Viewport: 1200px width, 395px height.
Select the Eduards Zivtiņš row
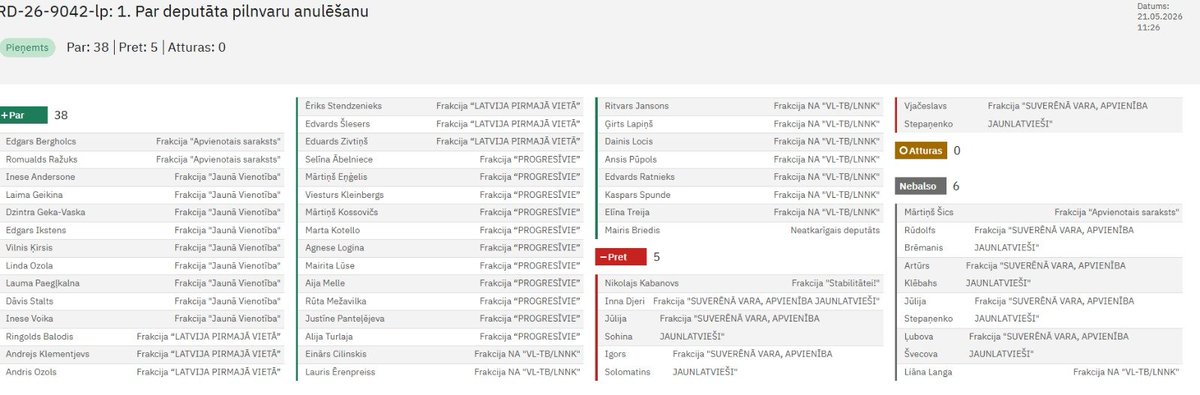tap(440, 142)
